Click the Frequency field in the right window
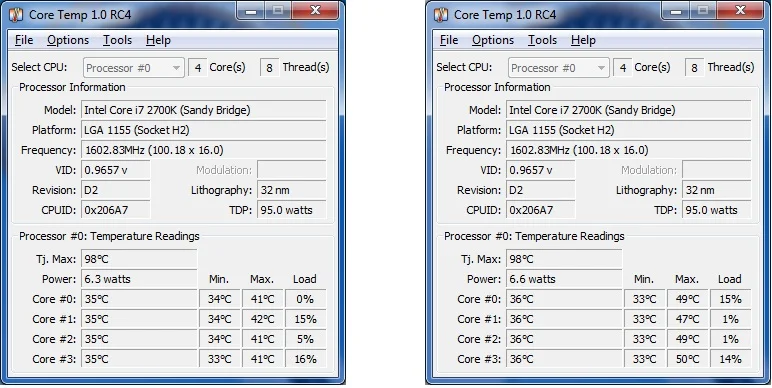This screenshot has width=772, height=388. pos(628,150)
